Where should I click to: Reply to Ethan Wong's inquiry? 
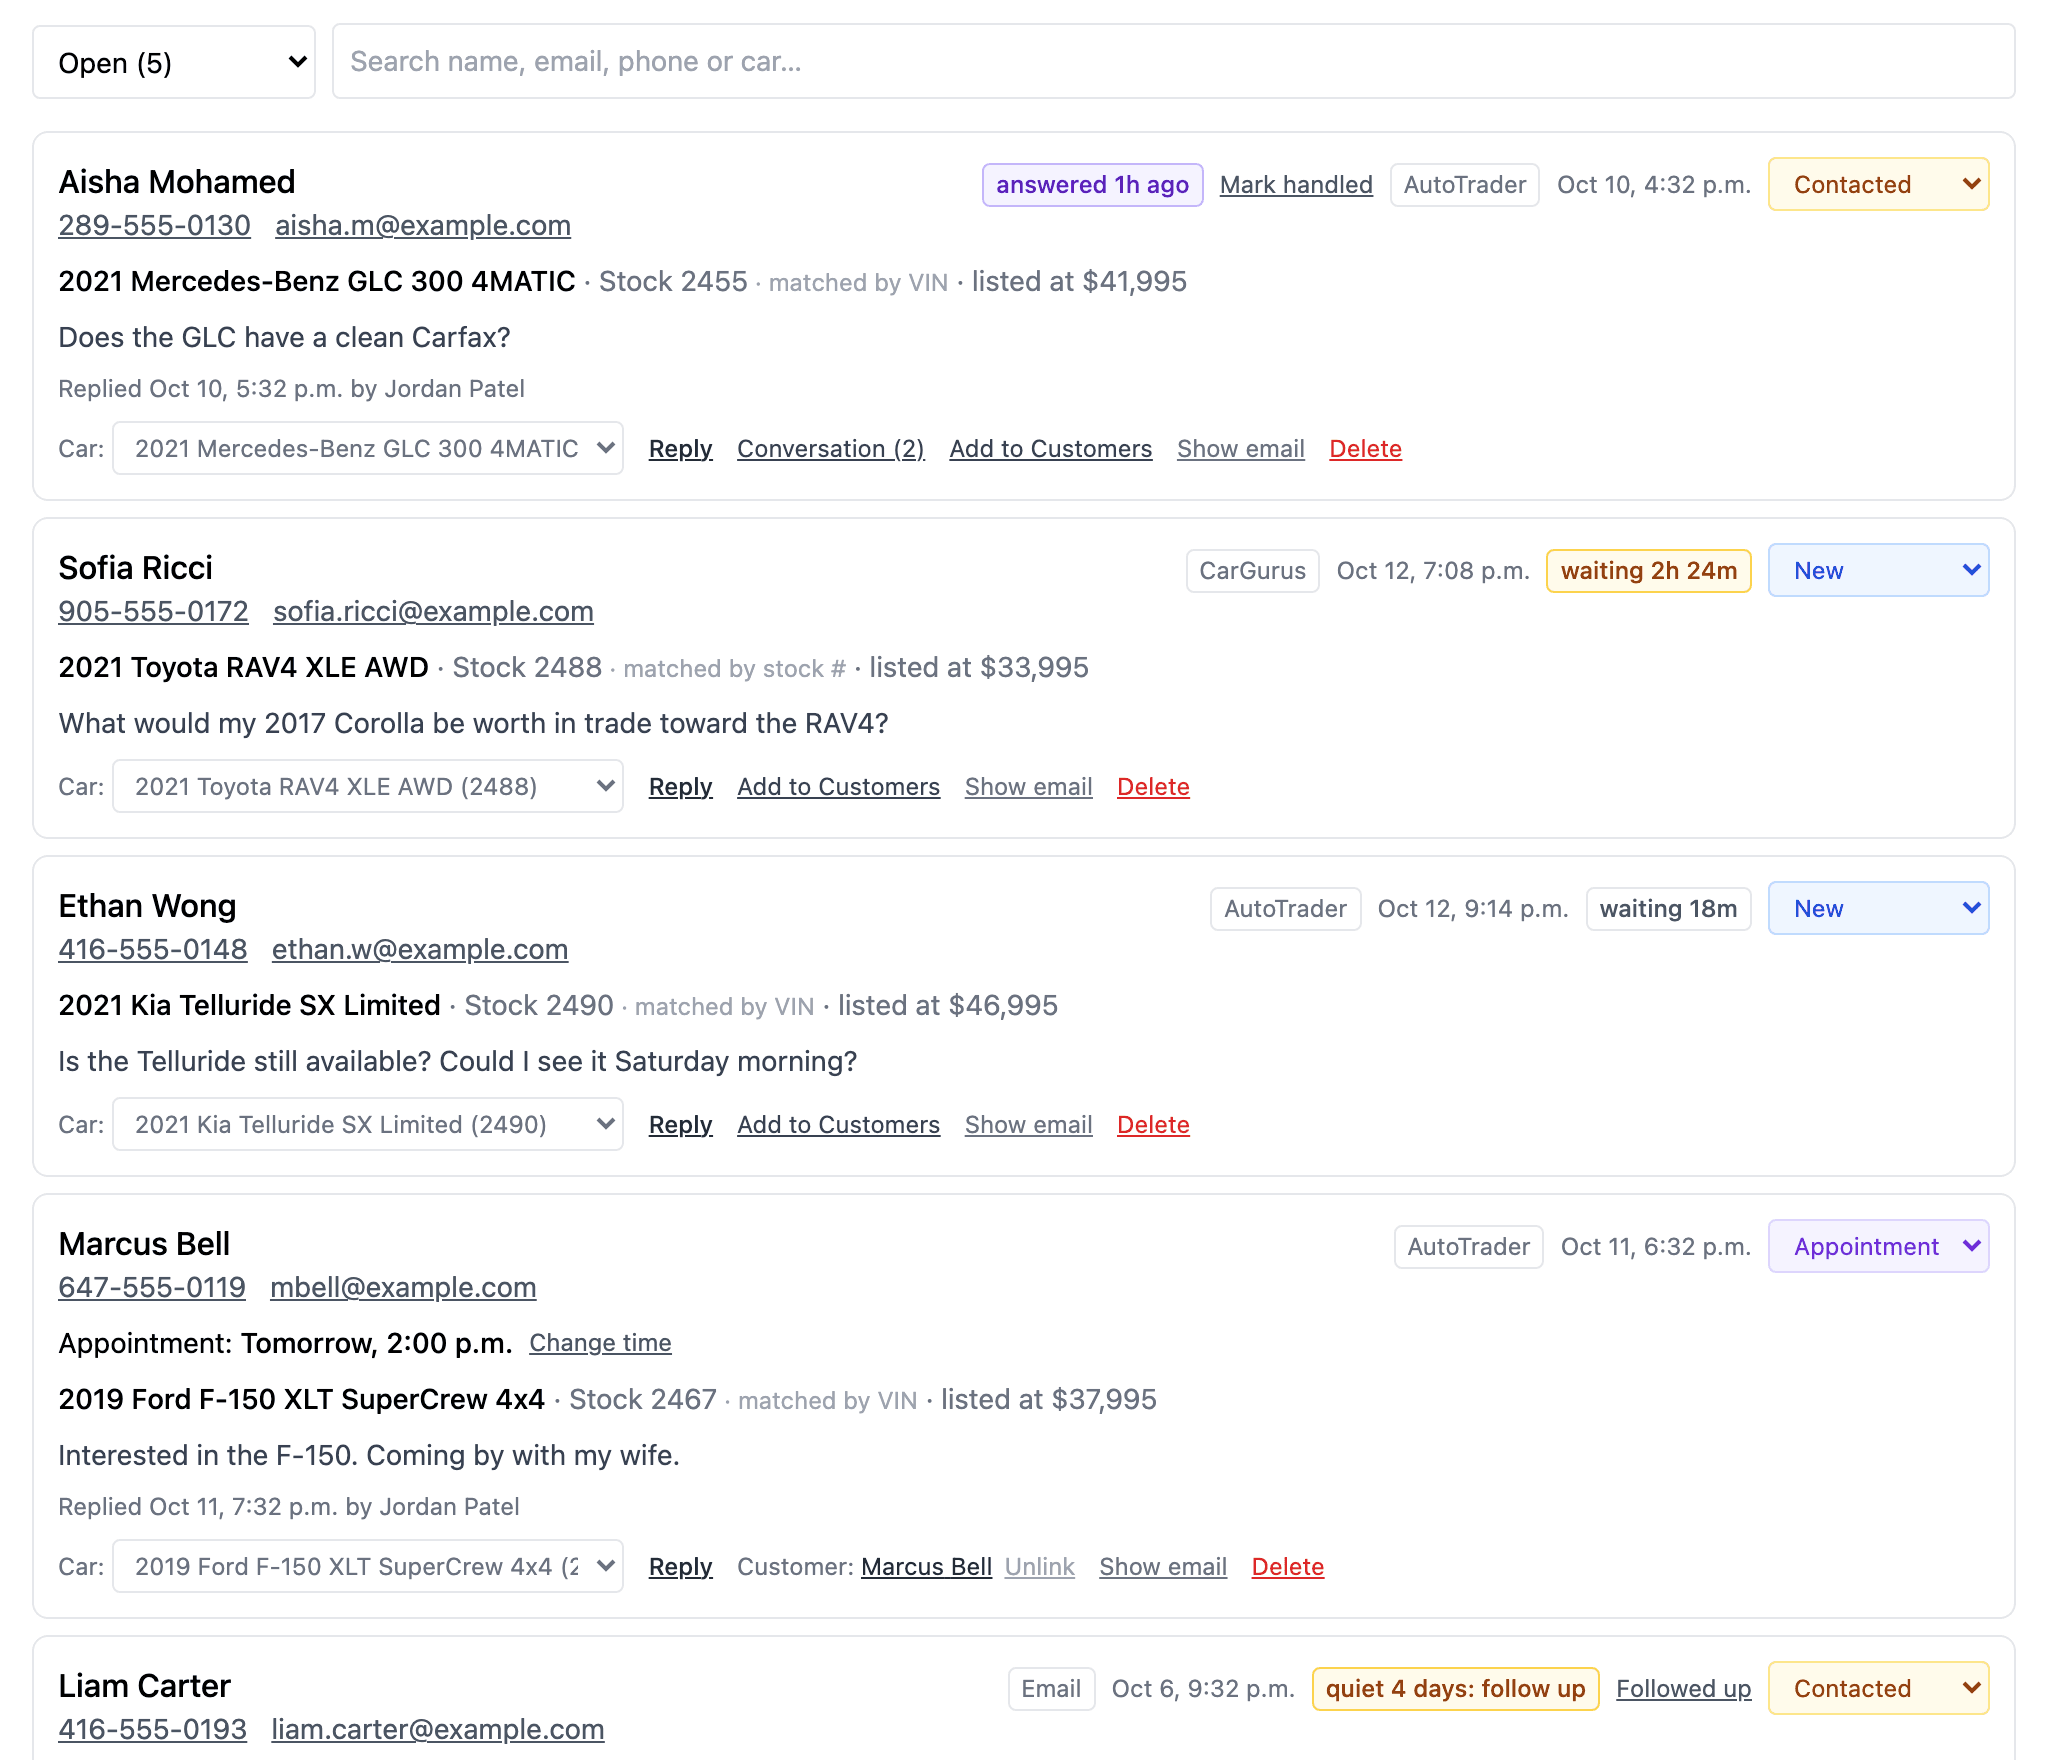point(680,1125)
